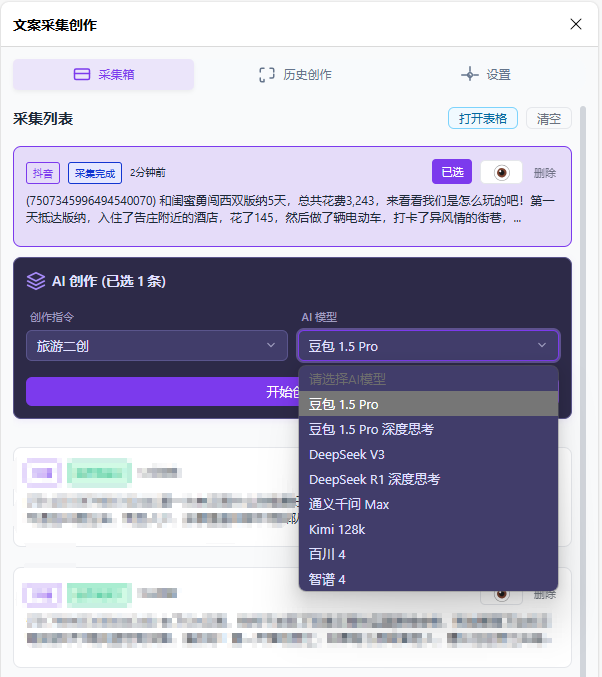Click the eye icon on blurred item

pyautogui.click(x=501, y=594)
